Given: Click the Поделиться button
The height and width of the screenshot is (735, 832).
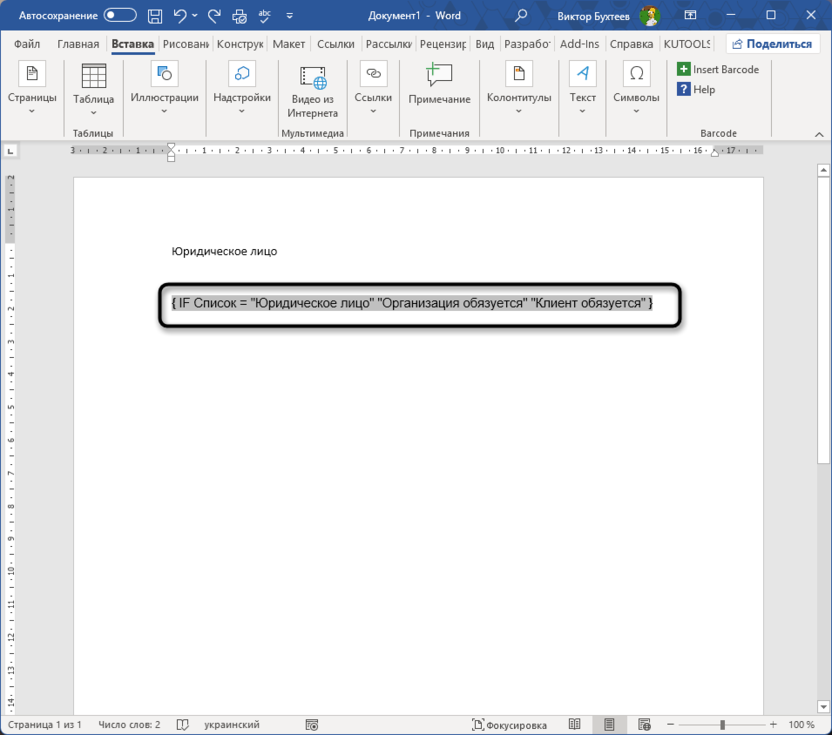Looking at the screenshot, I should pos(772,43).
